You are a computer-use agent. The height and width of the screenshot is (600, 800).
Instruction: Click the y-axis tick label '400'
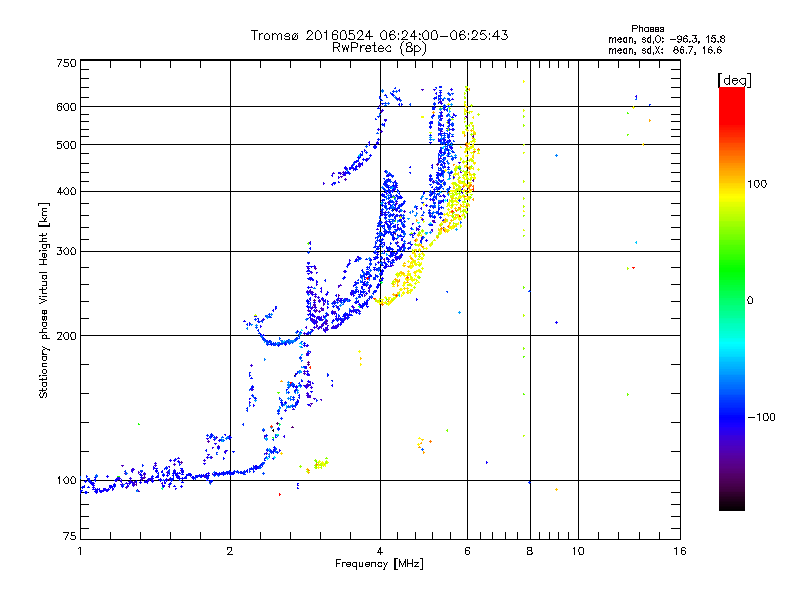[66, 191]
